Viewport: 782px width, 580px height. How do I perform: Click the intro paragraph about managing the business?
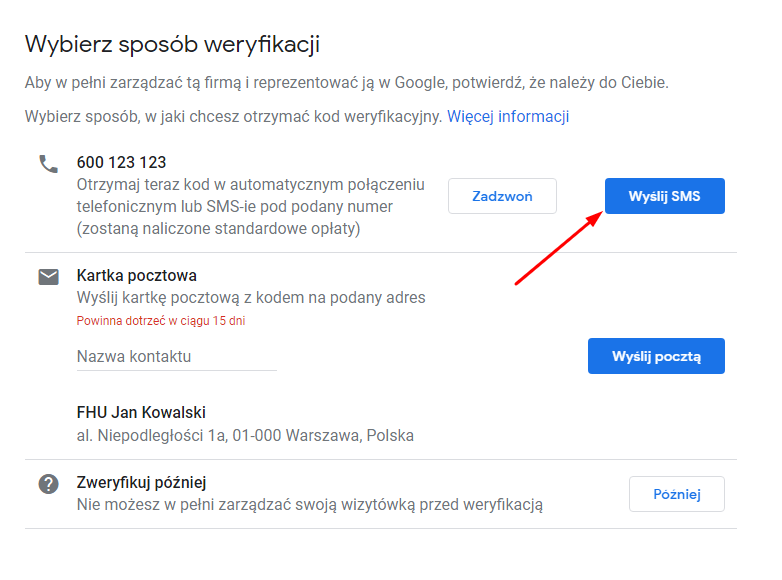pos(346,82)
